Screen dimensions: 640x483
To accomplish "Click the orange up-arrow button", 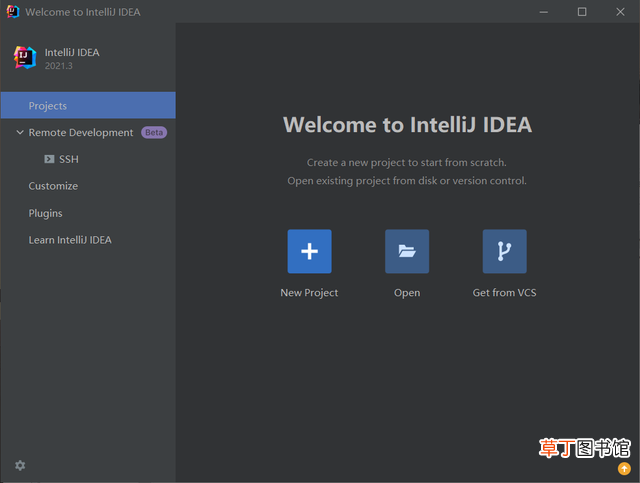I will [624, 468].
